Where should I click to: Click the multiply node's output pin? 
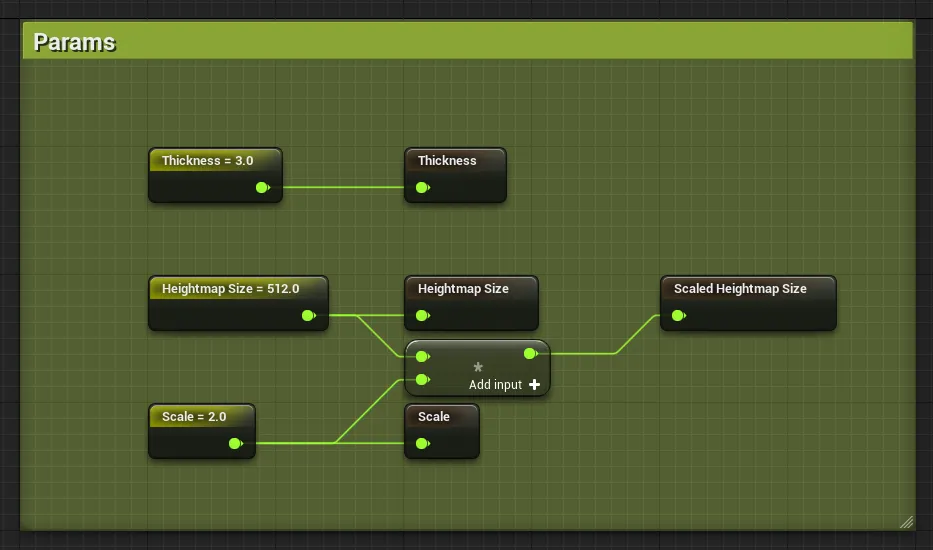(x=530, y=353)
